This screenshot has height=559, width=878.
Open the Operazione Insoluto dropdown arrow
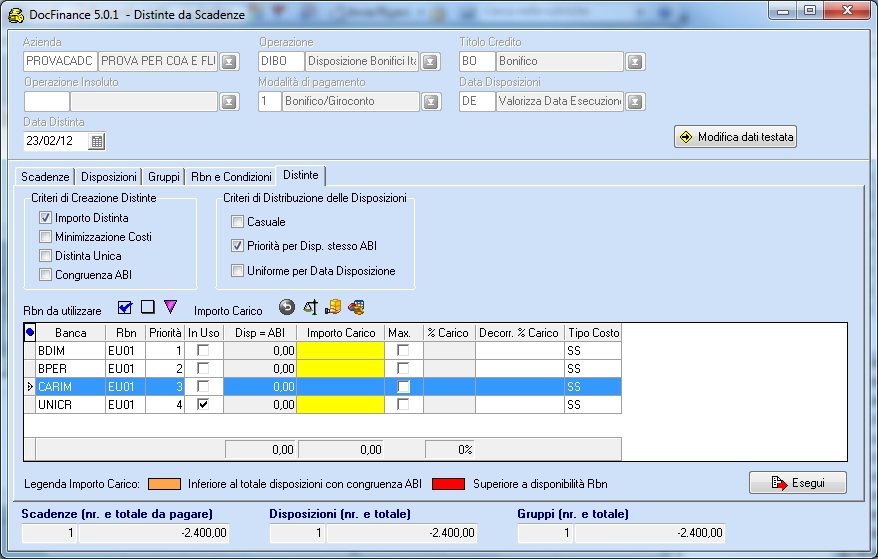[229, 101]
